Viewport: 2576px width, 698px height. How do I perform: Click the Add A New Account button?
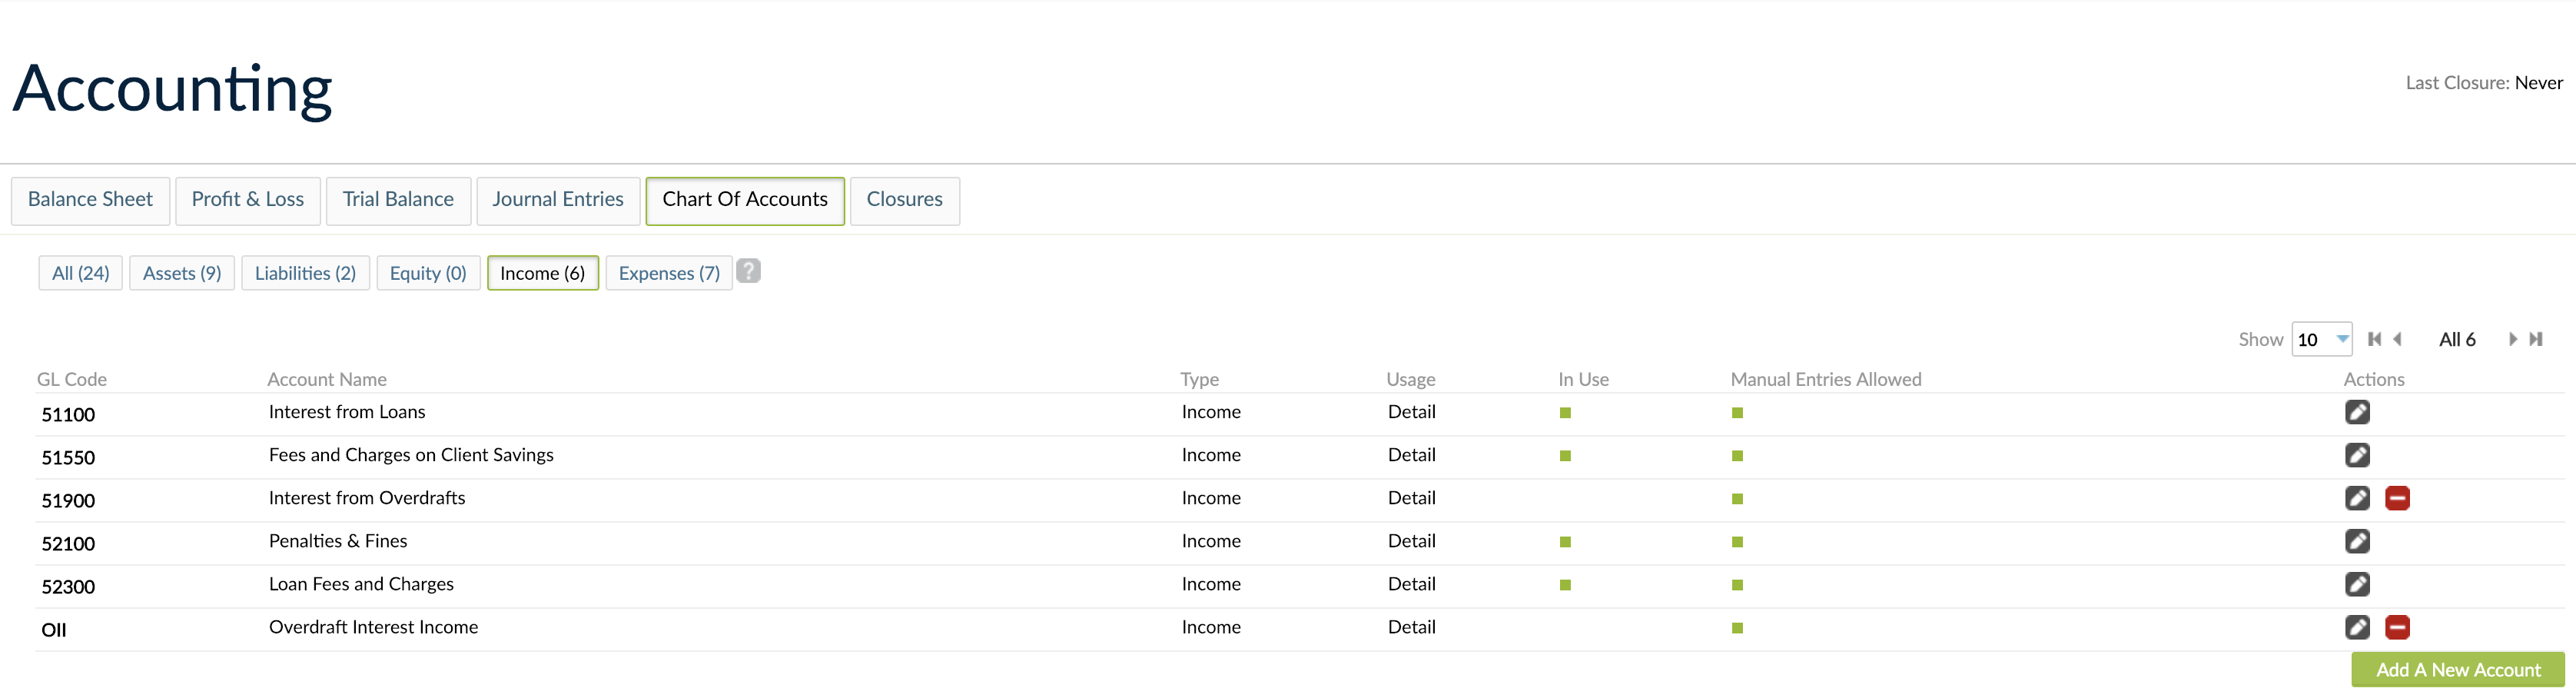(2455, 670)
